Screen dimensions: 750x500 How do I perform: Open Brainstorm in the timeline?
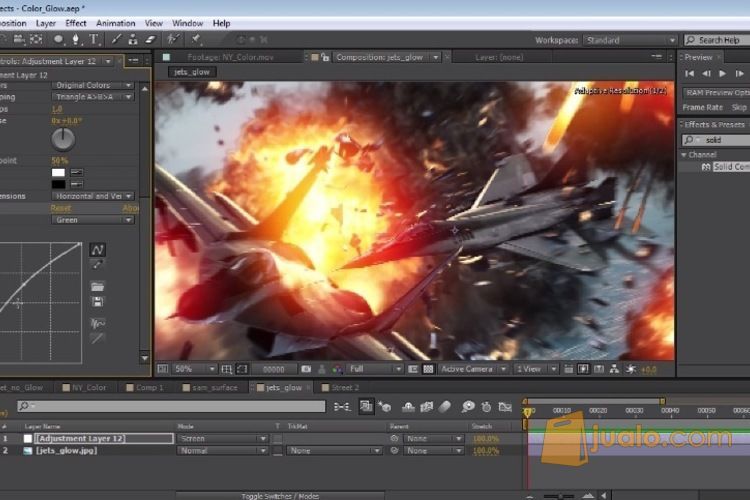[x=468, y=407]
